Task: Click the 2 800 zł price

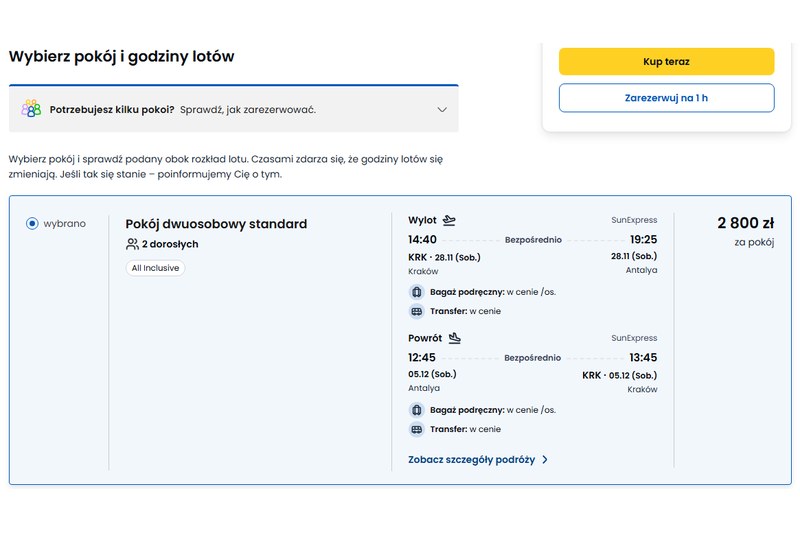Action: coord(745,223)
